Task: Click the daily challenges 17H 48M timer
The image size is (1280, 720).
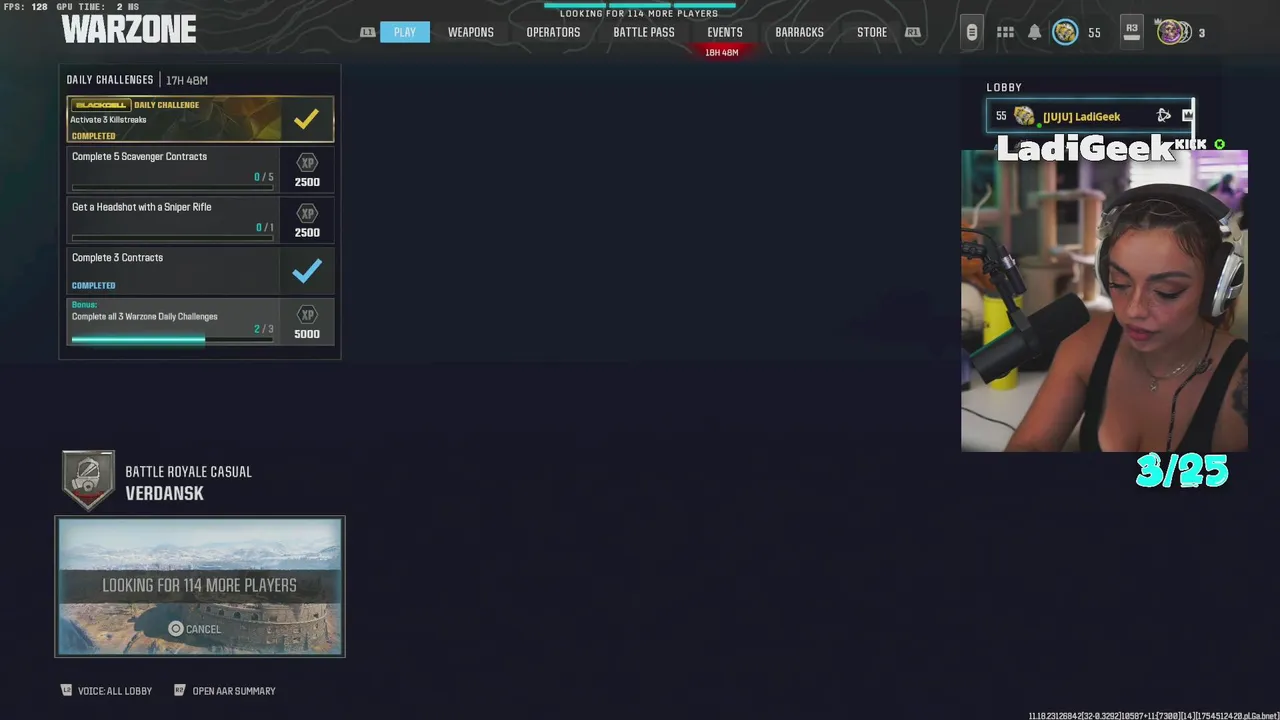Action: click(x=187, y=80)
